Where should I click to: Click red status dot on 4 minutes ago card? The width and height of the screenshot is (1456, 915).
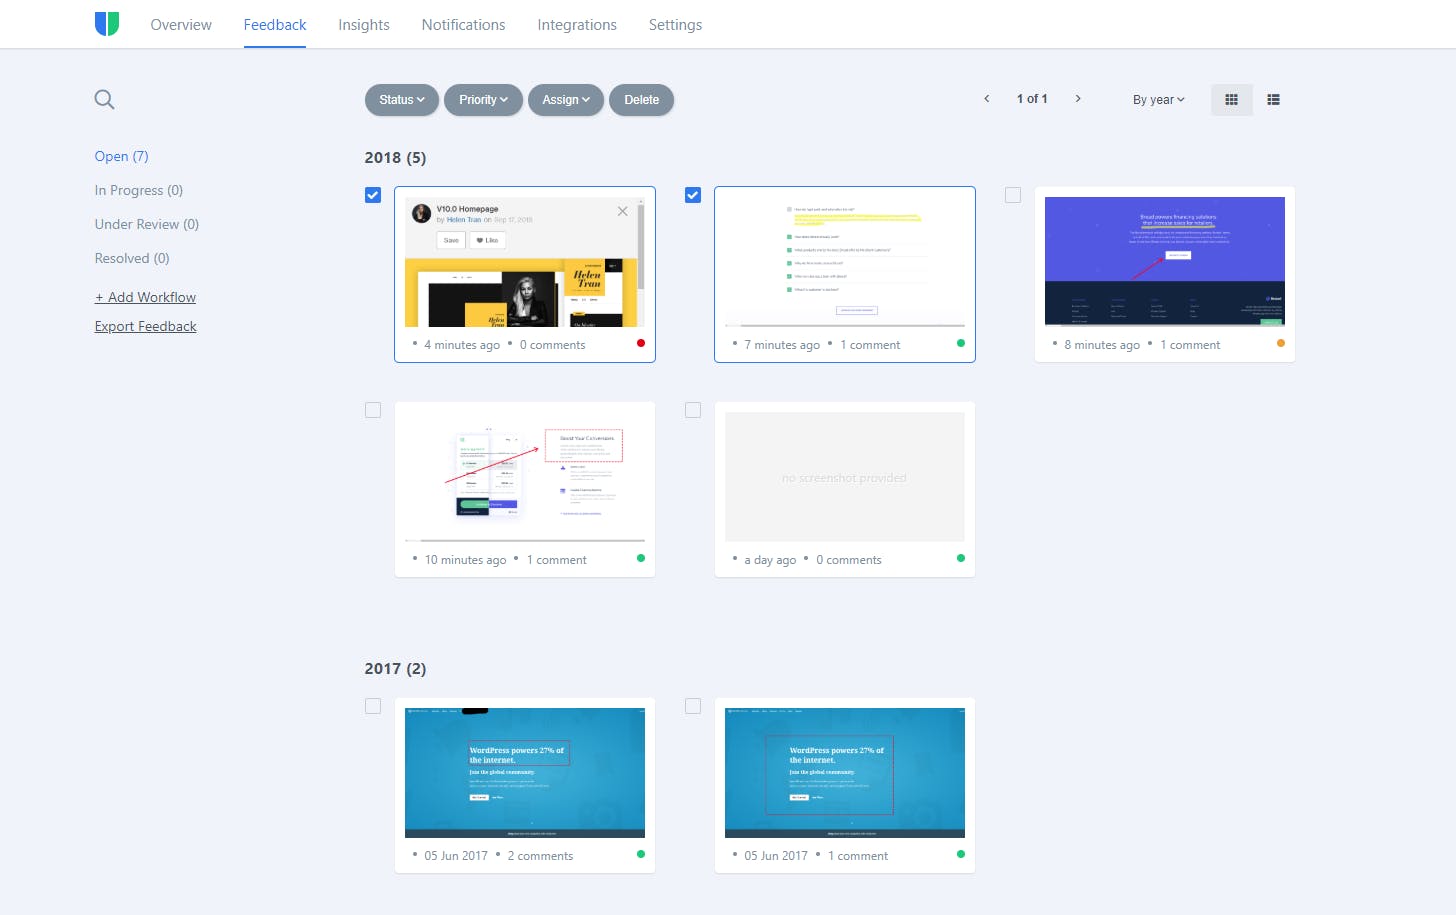click(x=641, y=343)
